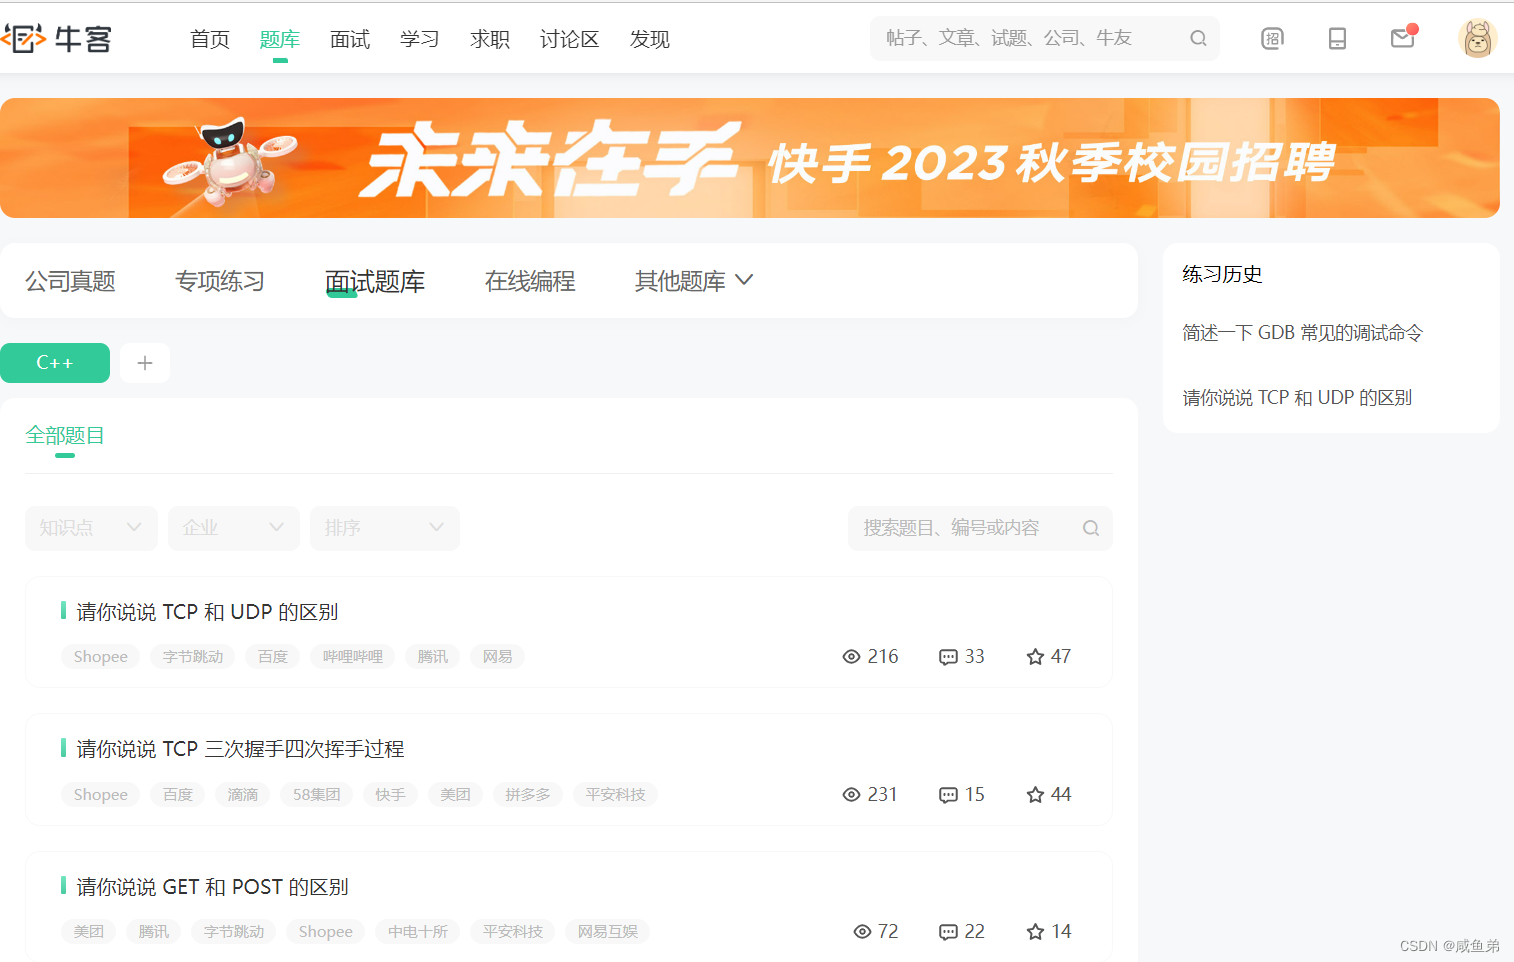Open history item 请你说说 TCP 和 UDP 的区别

1297,398
